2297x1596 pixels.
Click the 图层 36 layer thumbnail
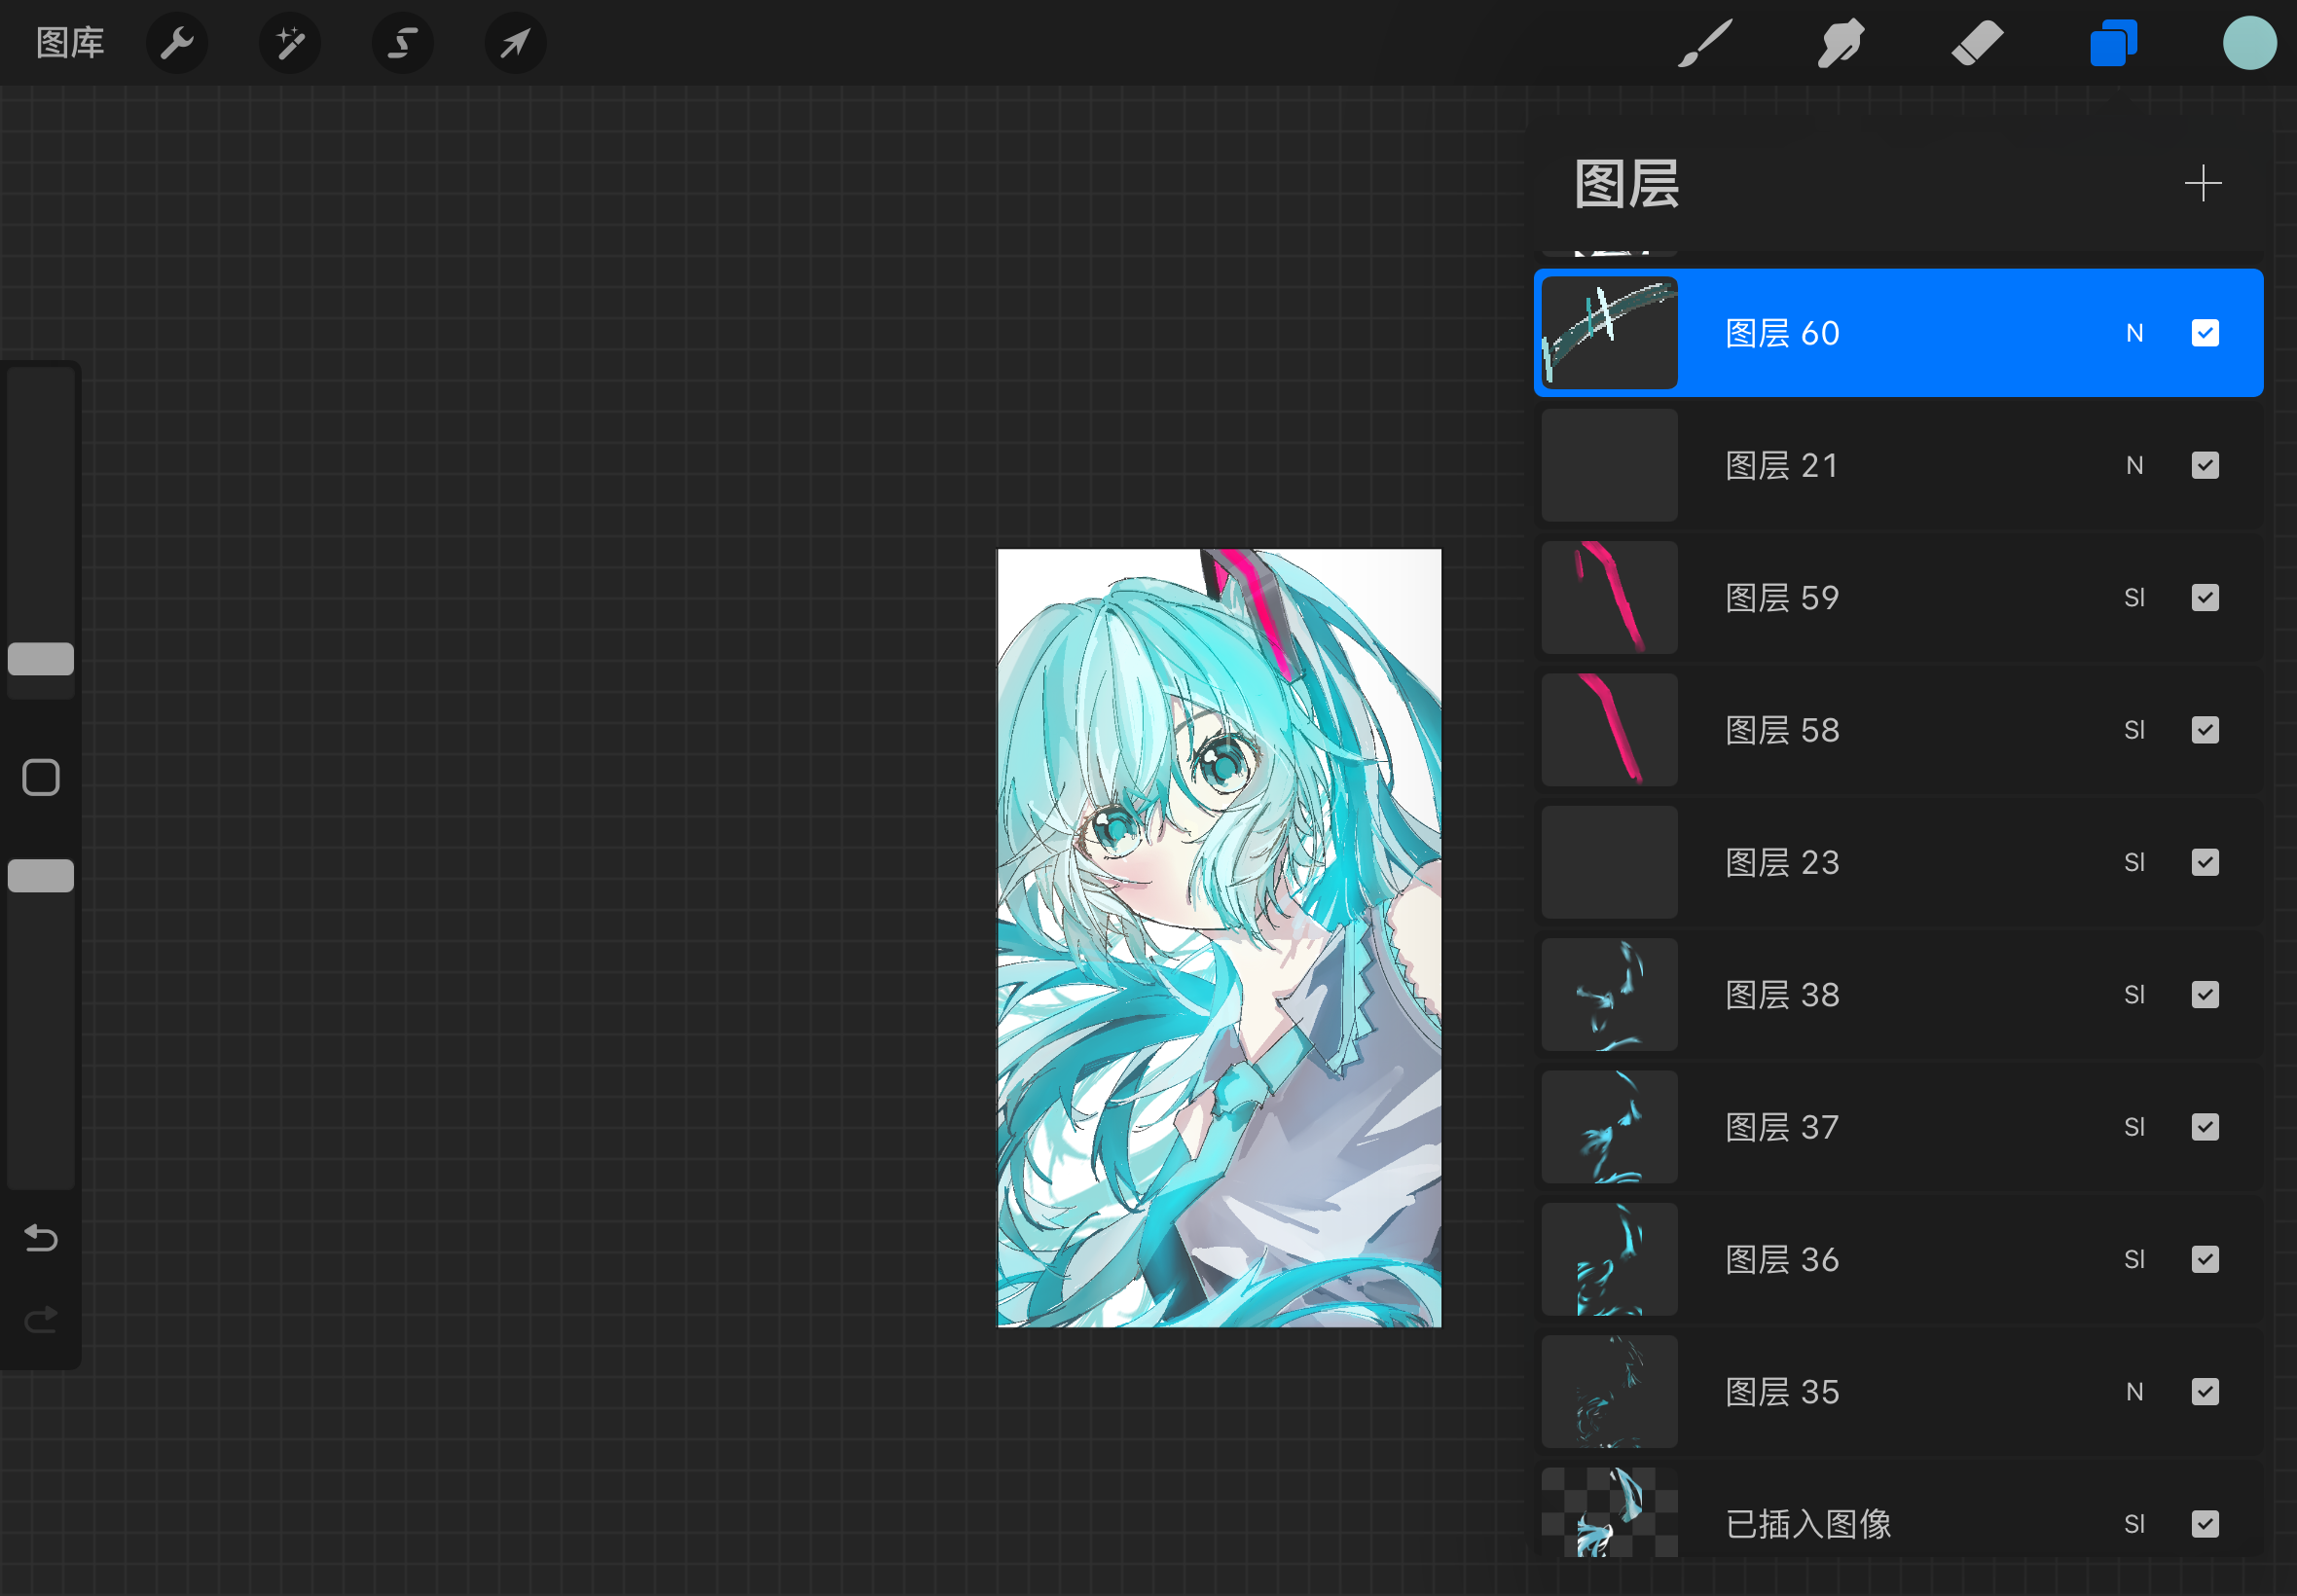[1609, 1259]
